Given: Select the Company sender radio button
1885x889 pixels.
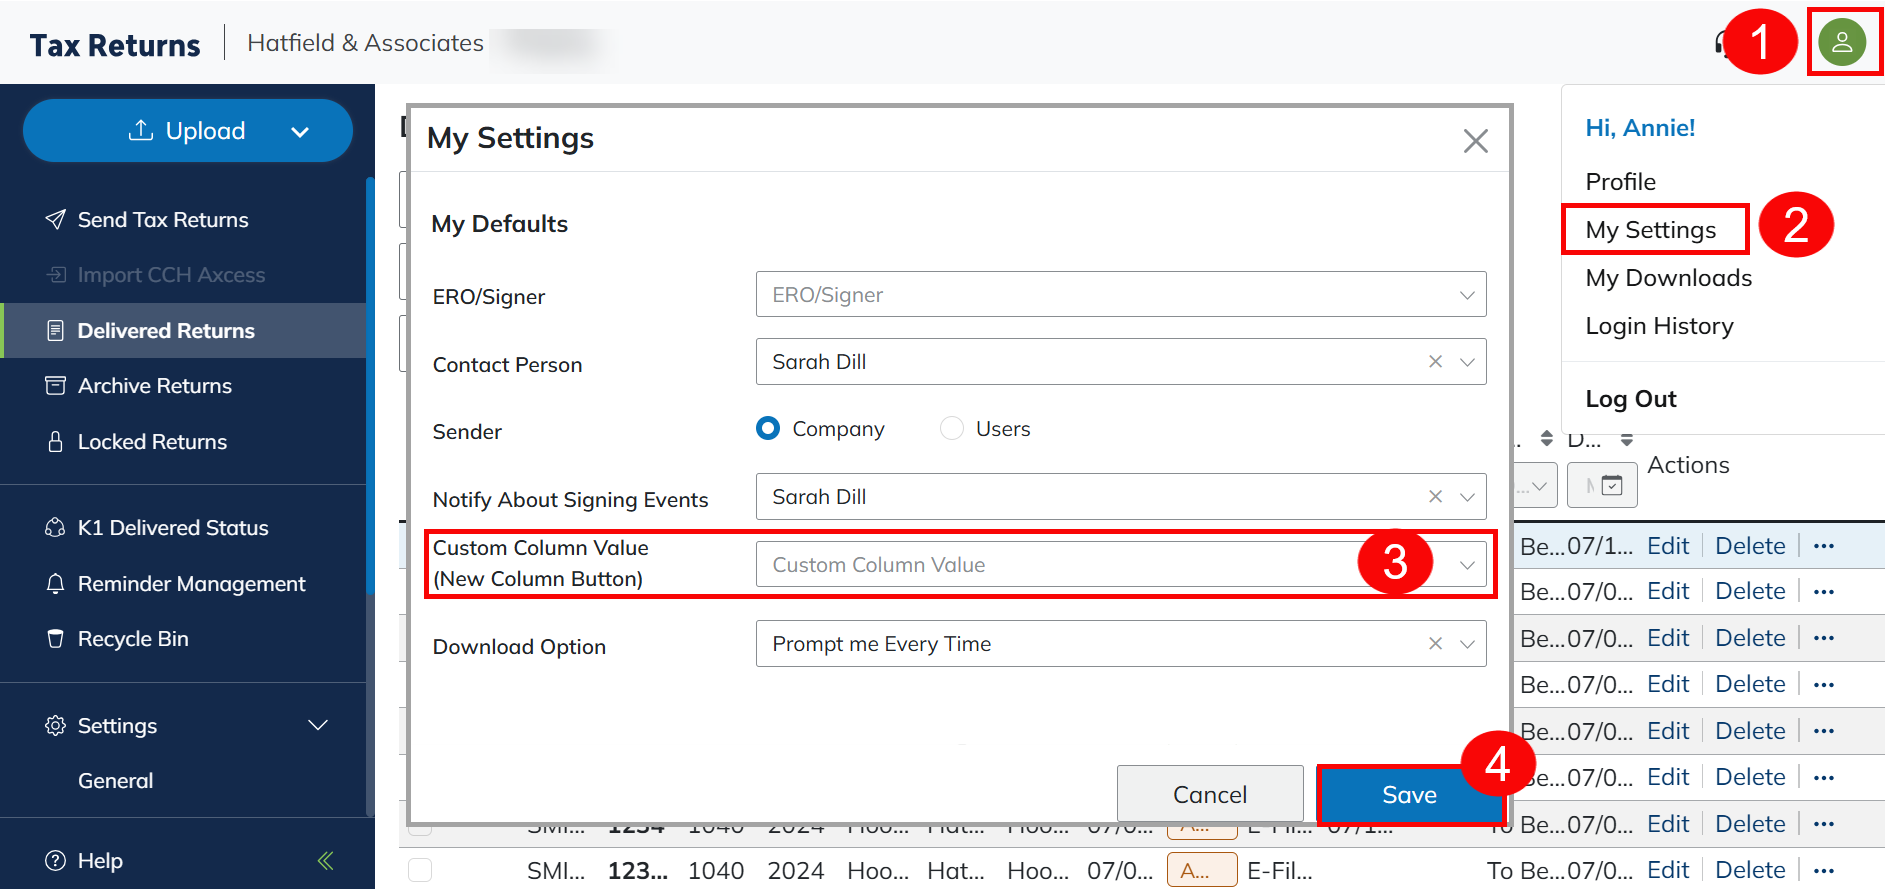Looking at the screenshot, I should (x=768, y=429).
